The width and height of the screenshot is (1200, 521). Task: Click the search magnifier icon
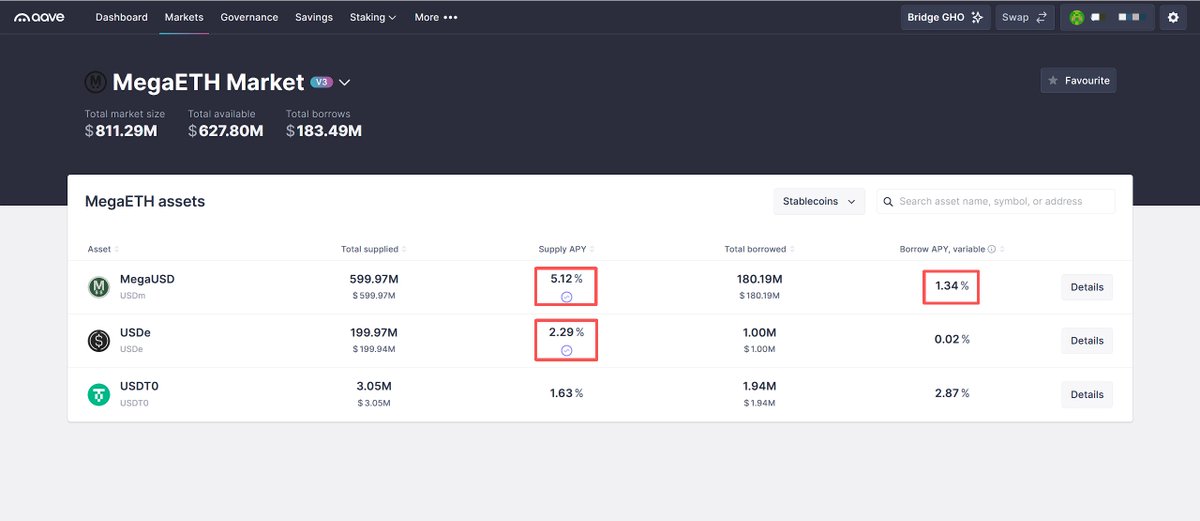point(888,201)
